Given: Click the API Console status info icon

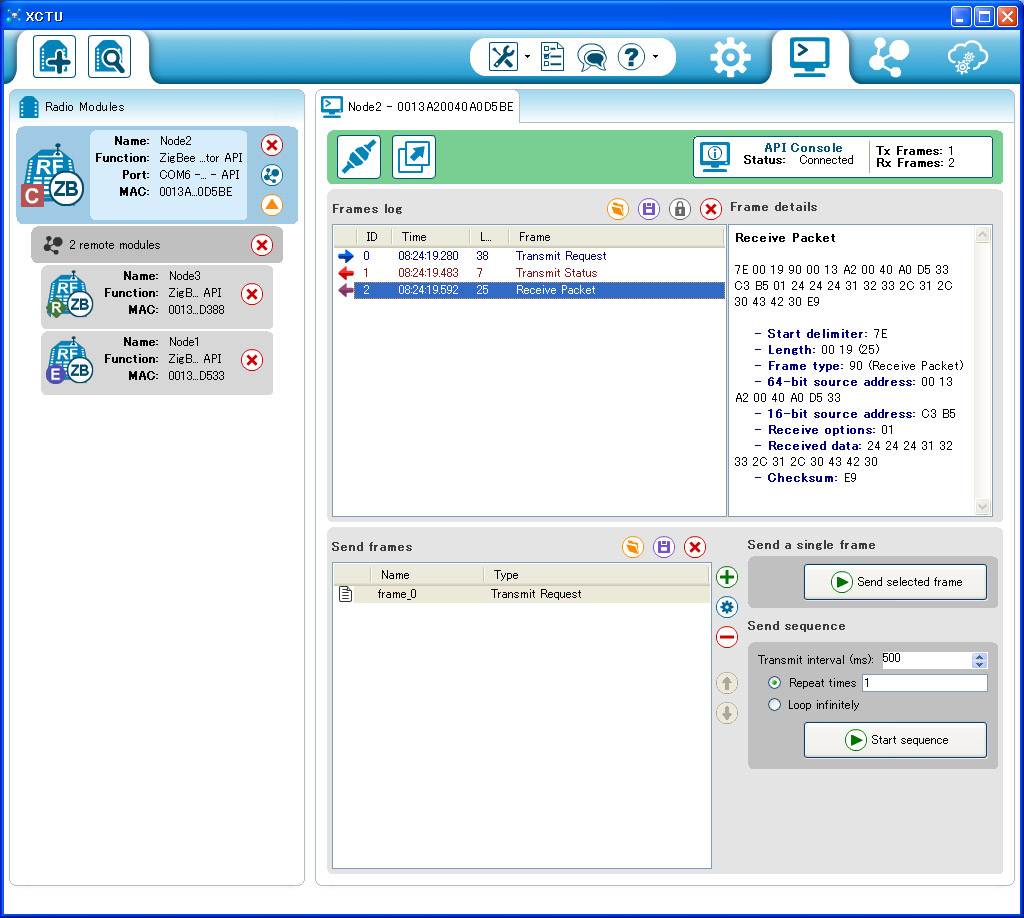Looking at the screenshot, I should pos(714,157).
